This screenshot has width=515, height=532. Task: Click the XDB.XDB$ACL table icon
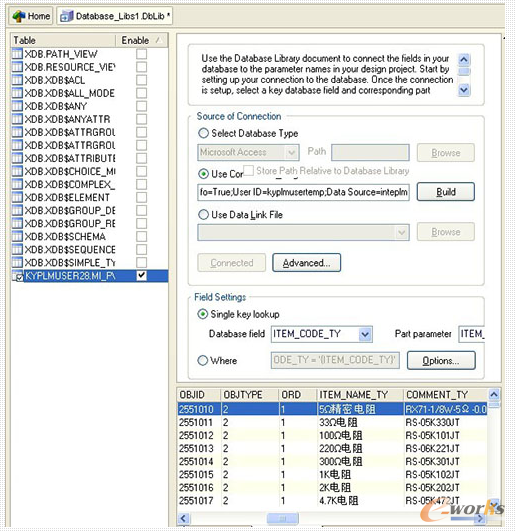coord(17,80)
